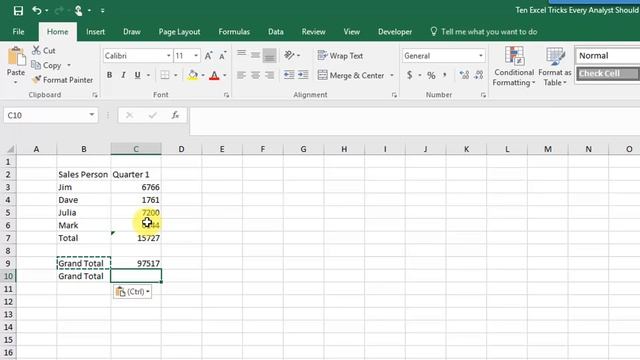Select the Check Cell style
Viewport: 640px width, 360px height.
607,73
